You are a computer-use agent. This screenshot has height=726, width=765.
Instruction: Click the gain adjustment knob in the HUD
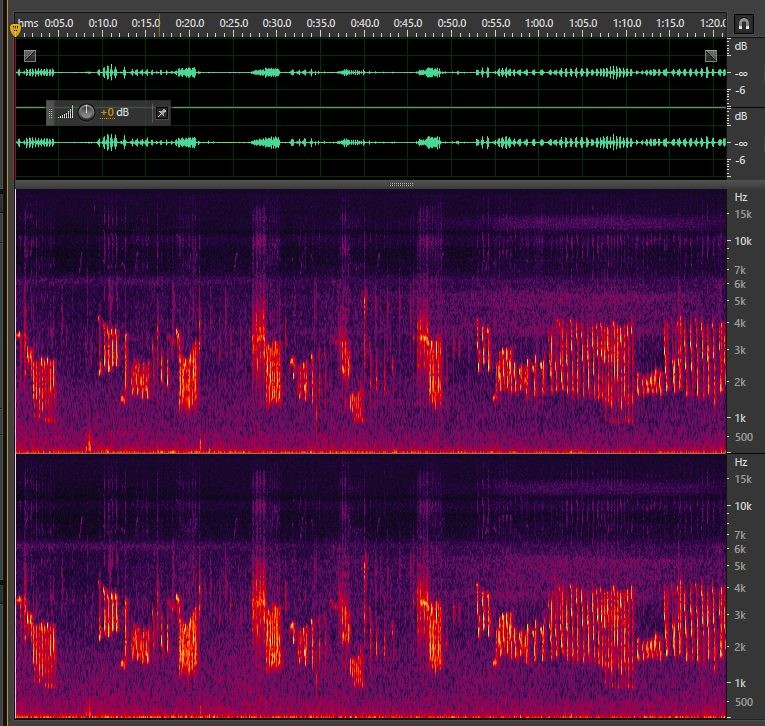pos(87,112)
